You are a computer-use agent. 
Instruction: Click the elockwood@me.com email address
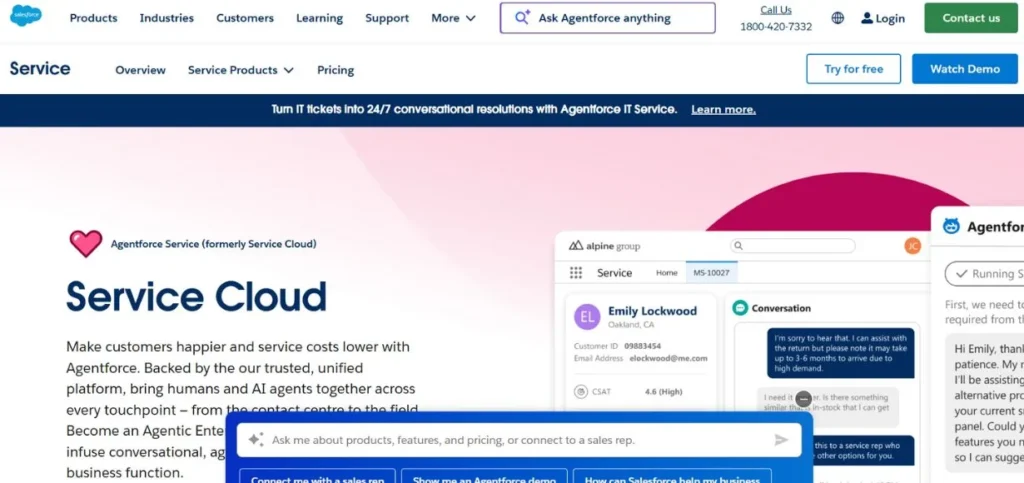(668, 358)
